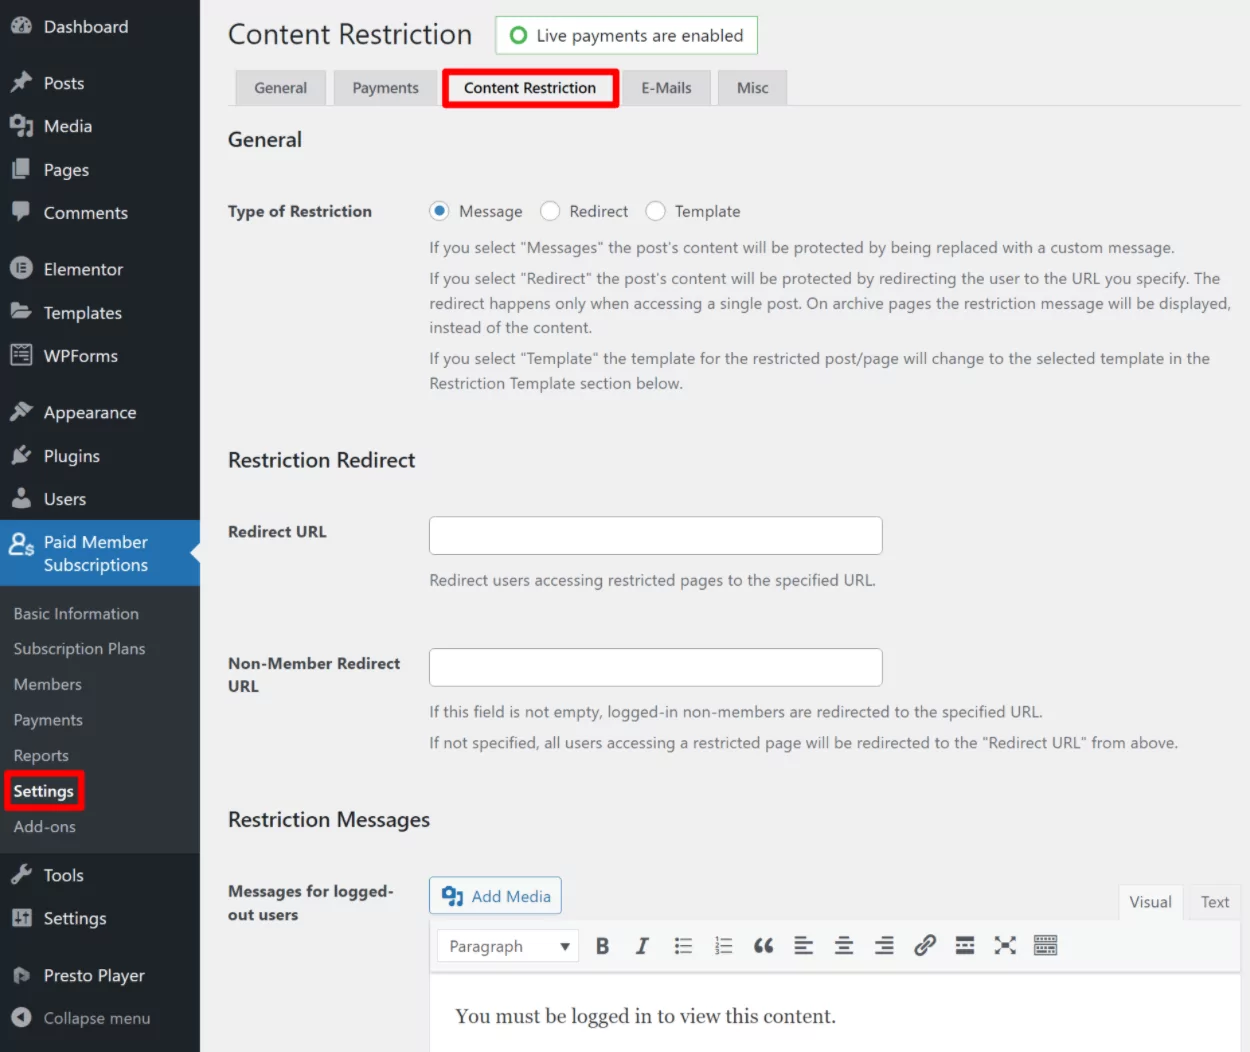Select the Template restriction type
Viewport: 1250px width, 1052px height.
(x=655, y=211)
